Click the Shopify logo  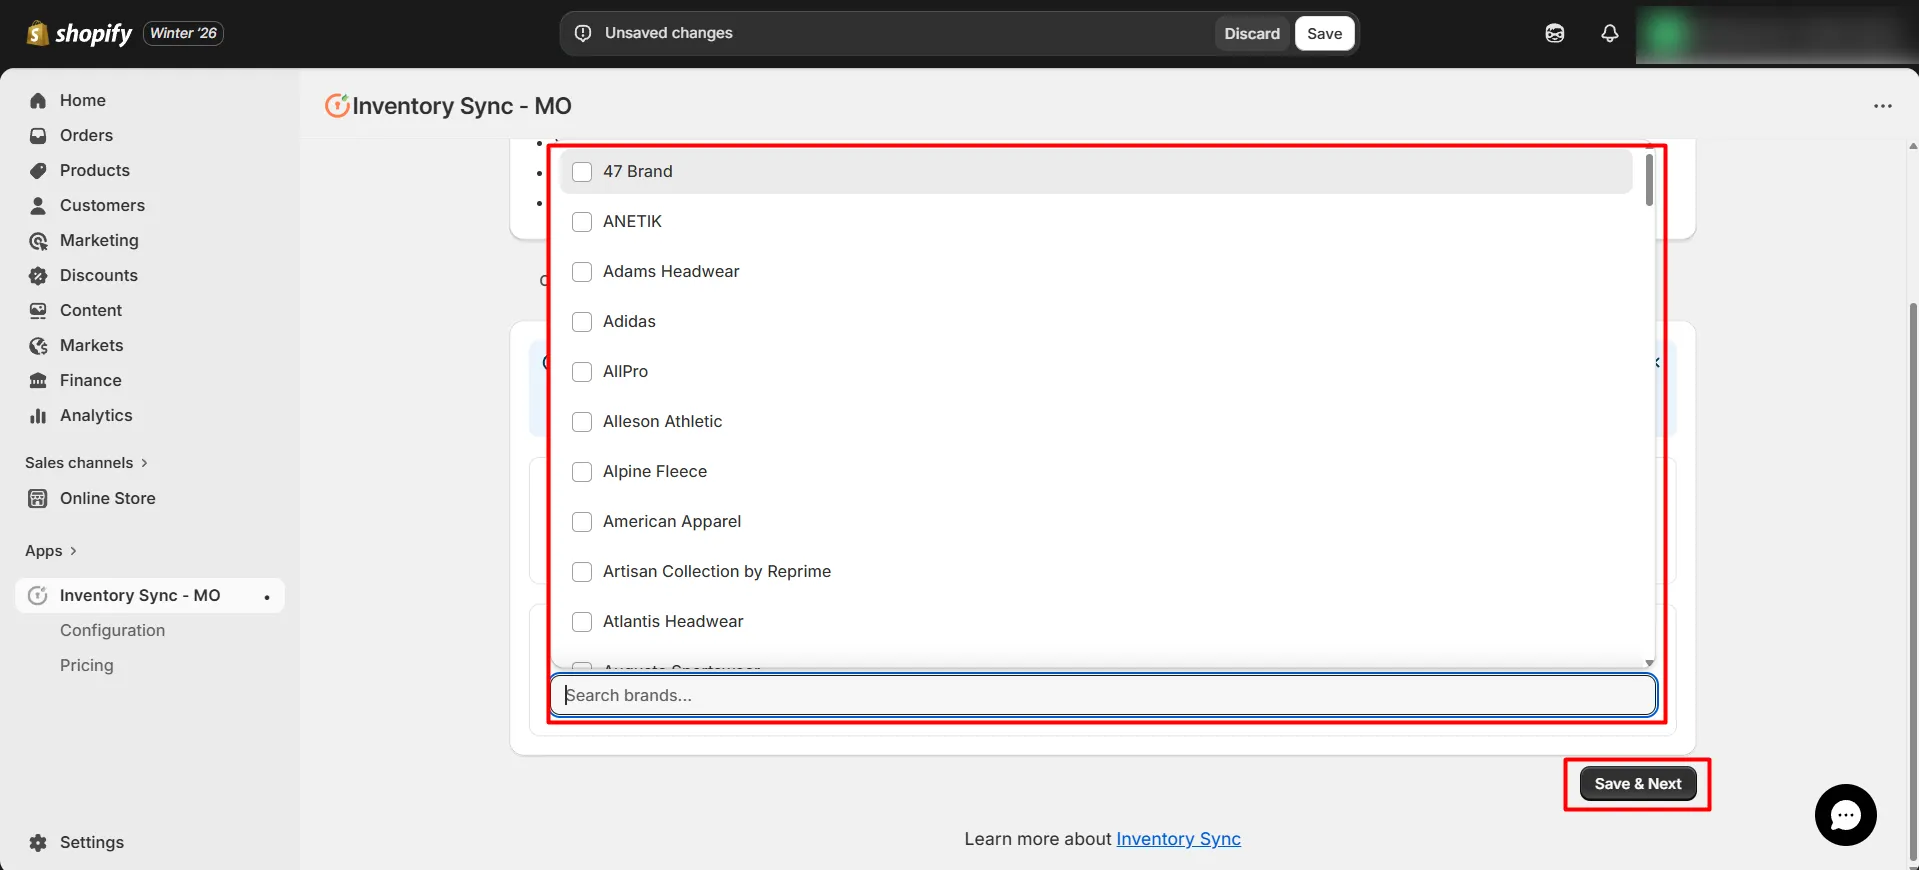point(79,33)
